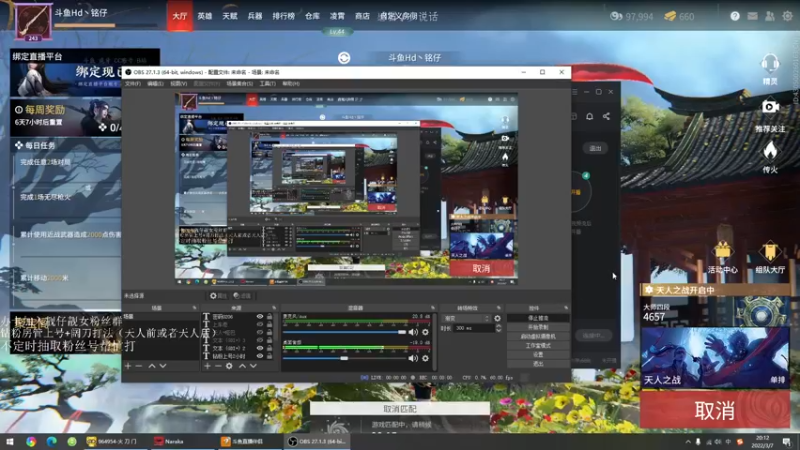Screen dimensions: 800x450
Task: Toggle the lock on 文本 (GDI+) 2
Action: click(269, 348)
